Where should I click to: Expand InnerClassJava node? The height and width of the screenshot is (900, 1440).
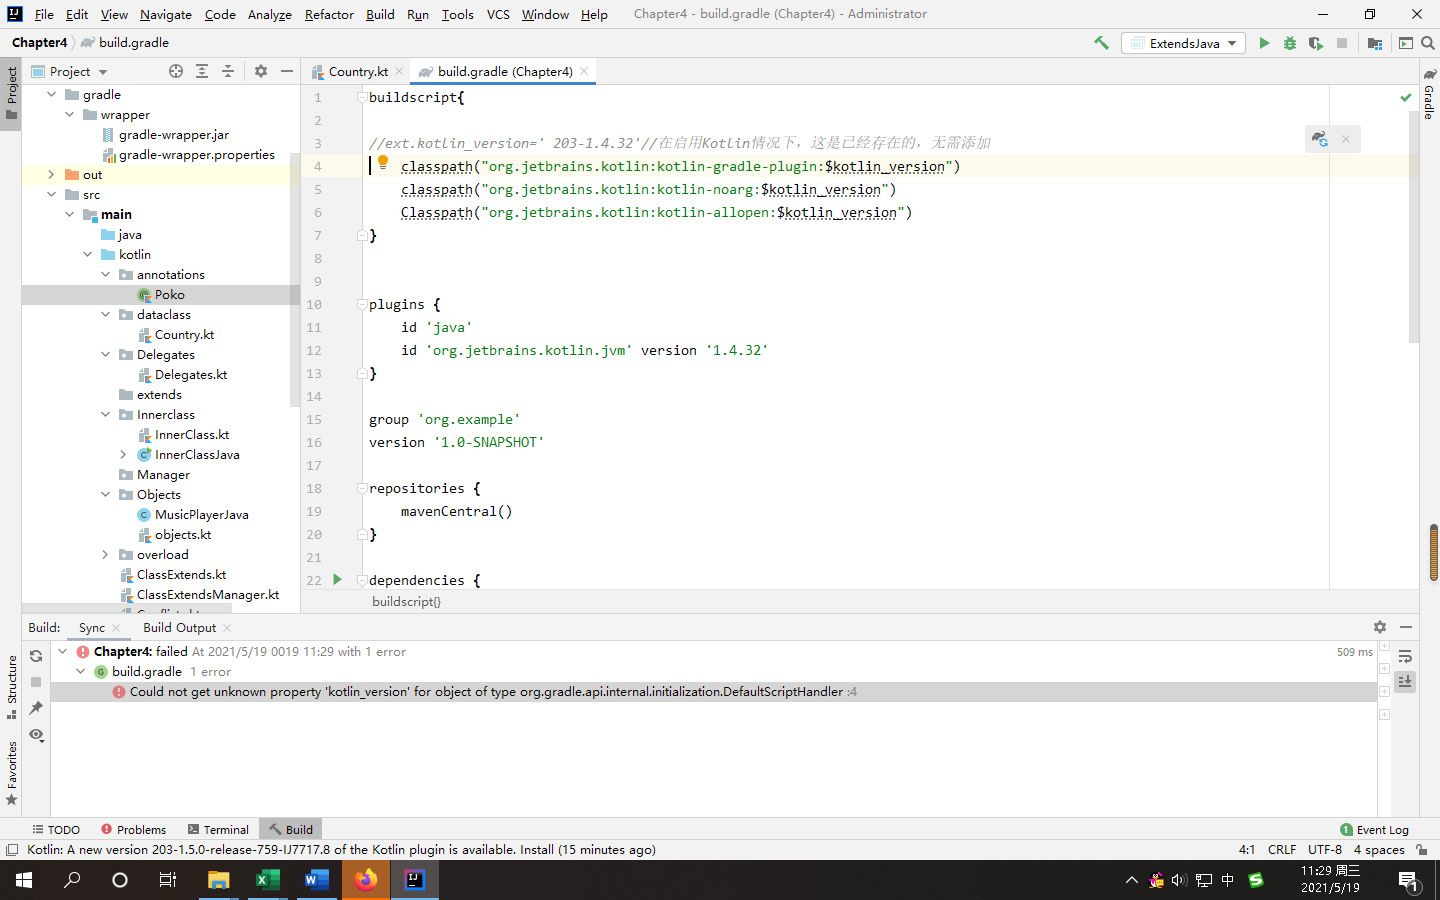pos(123,454)
